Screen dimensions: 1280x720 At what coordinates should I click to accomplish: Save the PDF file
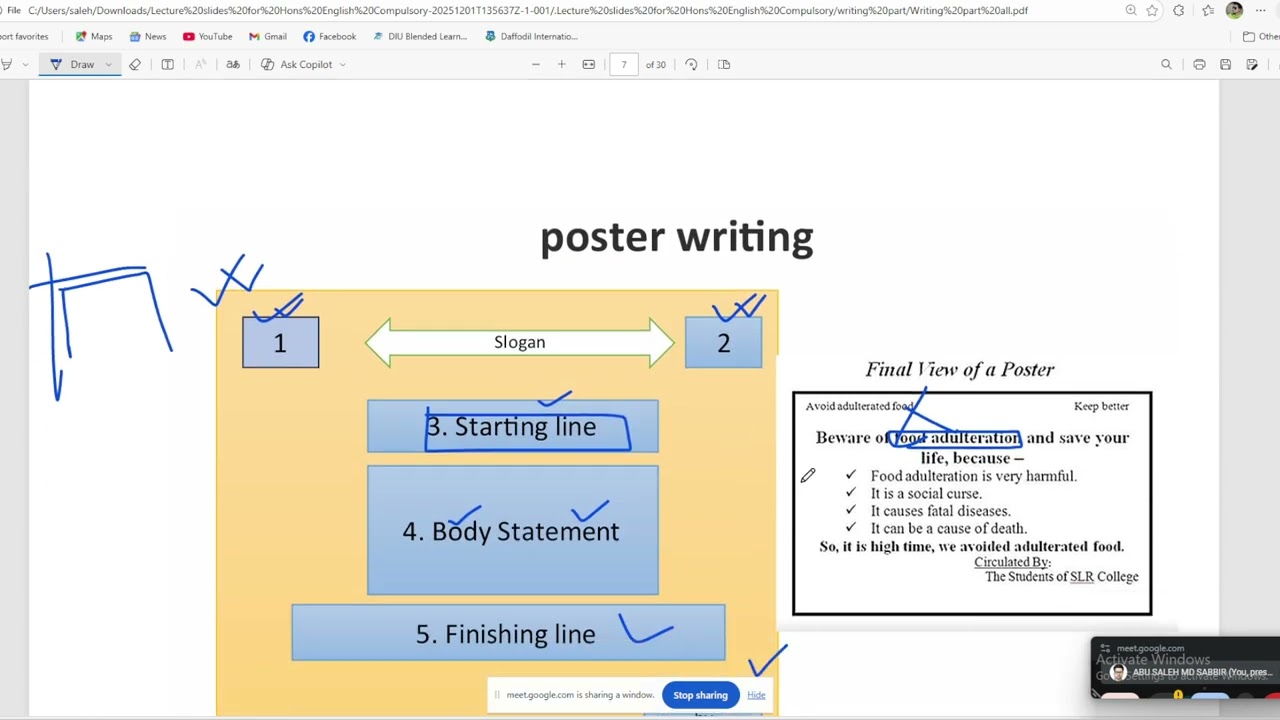[x=1225, y=64]
